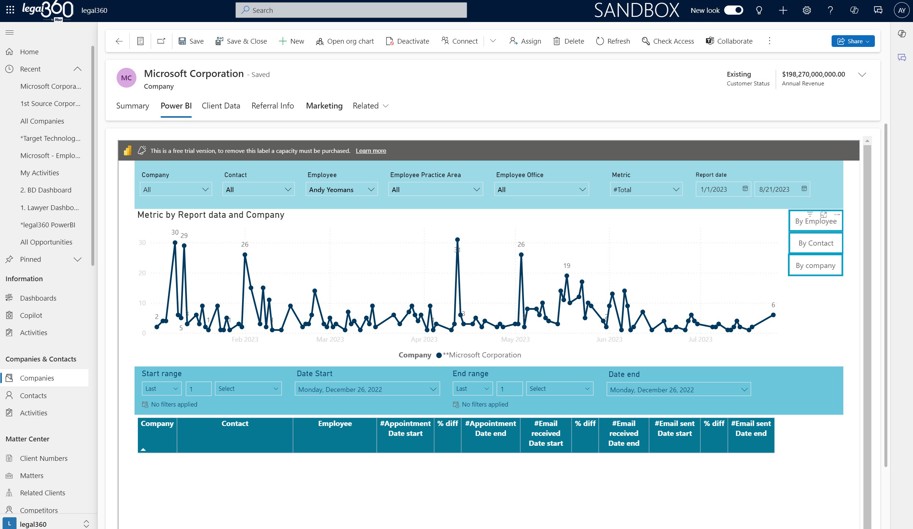Viewport: 913px width, 529px height.
Task: Open the Date end dropdown
Action: pos(678,390)
